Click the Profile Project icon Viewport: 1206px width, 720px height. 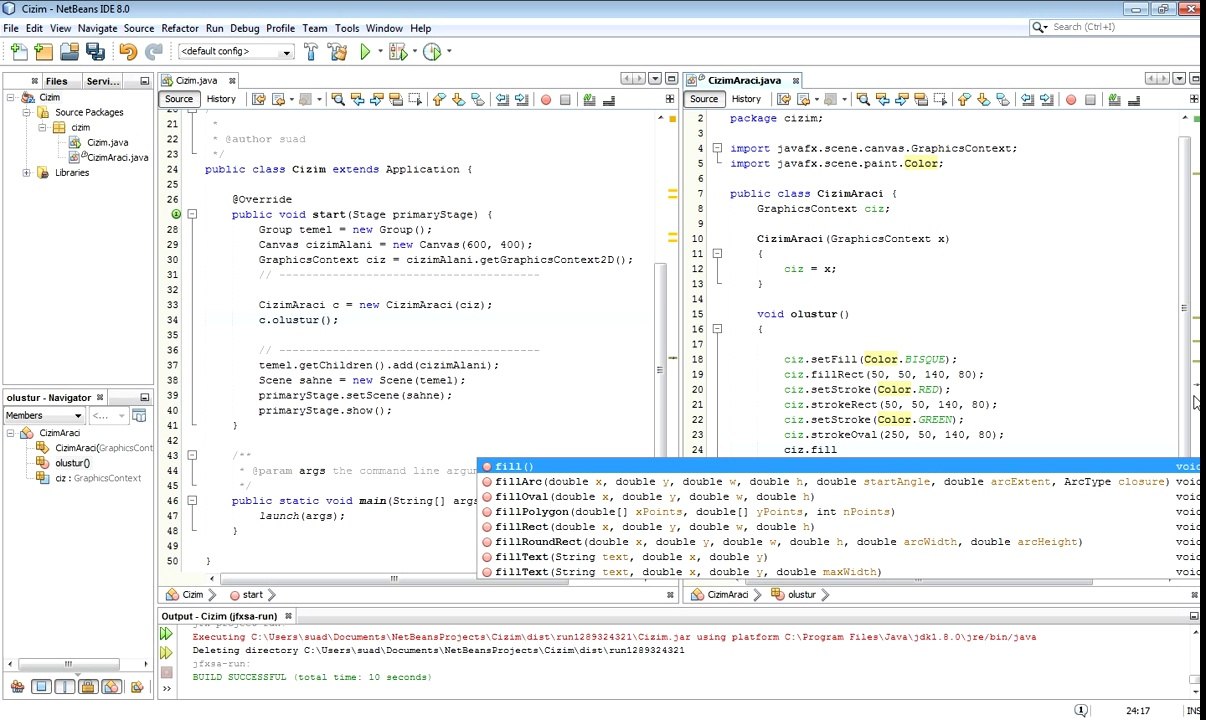(x=432, y=51)
